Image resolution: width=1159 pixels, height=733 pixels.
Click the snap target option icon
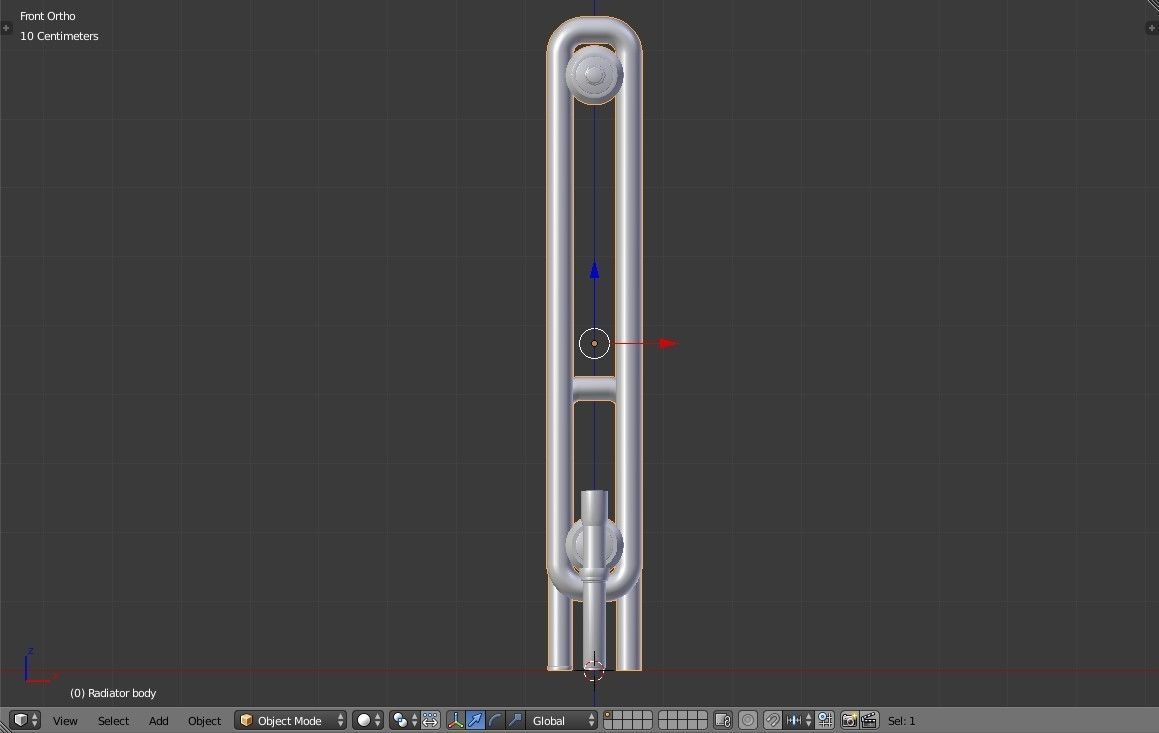[x=825, y=720]
